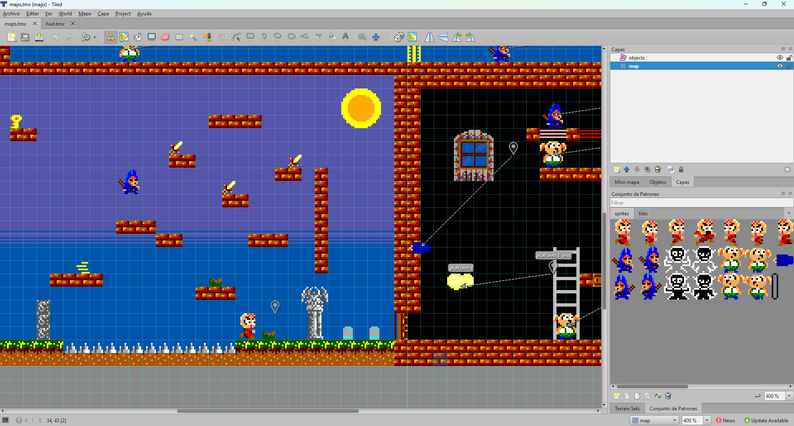Viewport: 794px width, 426px height.
Task: Click the Save toolbar icon
Action: [39, 37]
